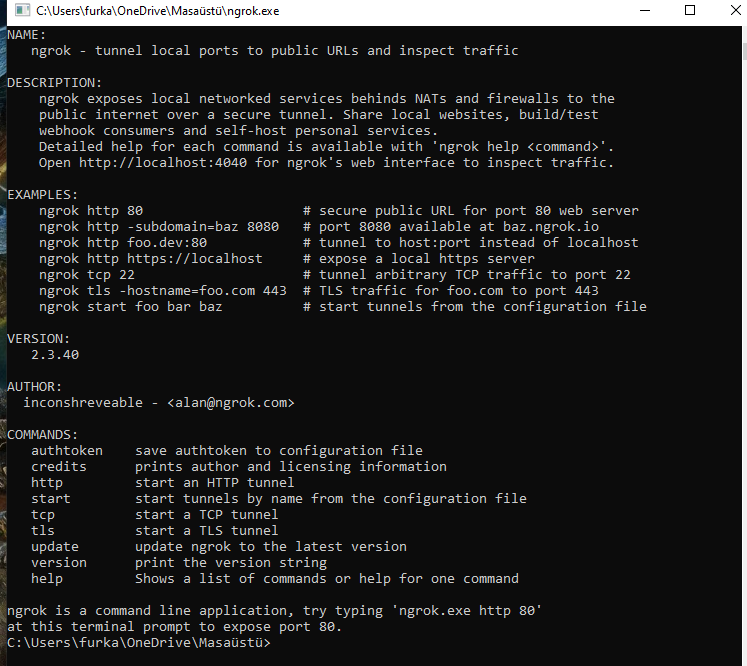The width and height of the screenshot is (747, 666).
Task: Click description 'start an HTTP tunnel'
Action: point(215,483)
